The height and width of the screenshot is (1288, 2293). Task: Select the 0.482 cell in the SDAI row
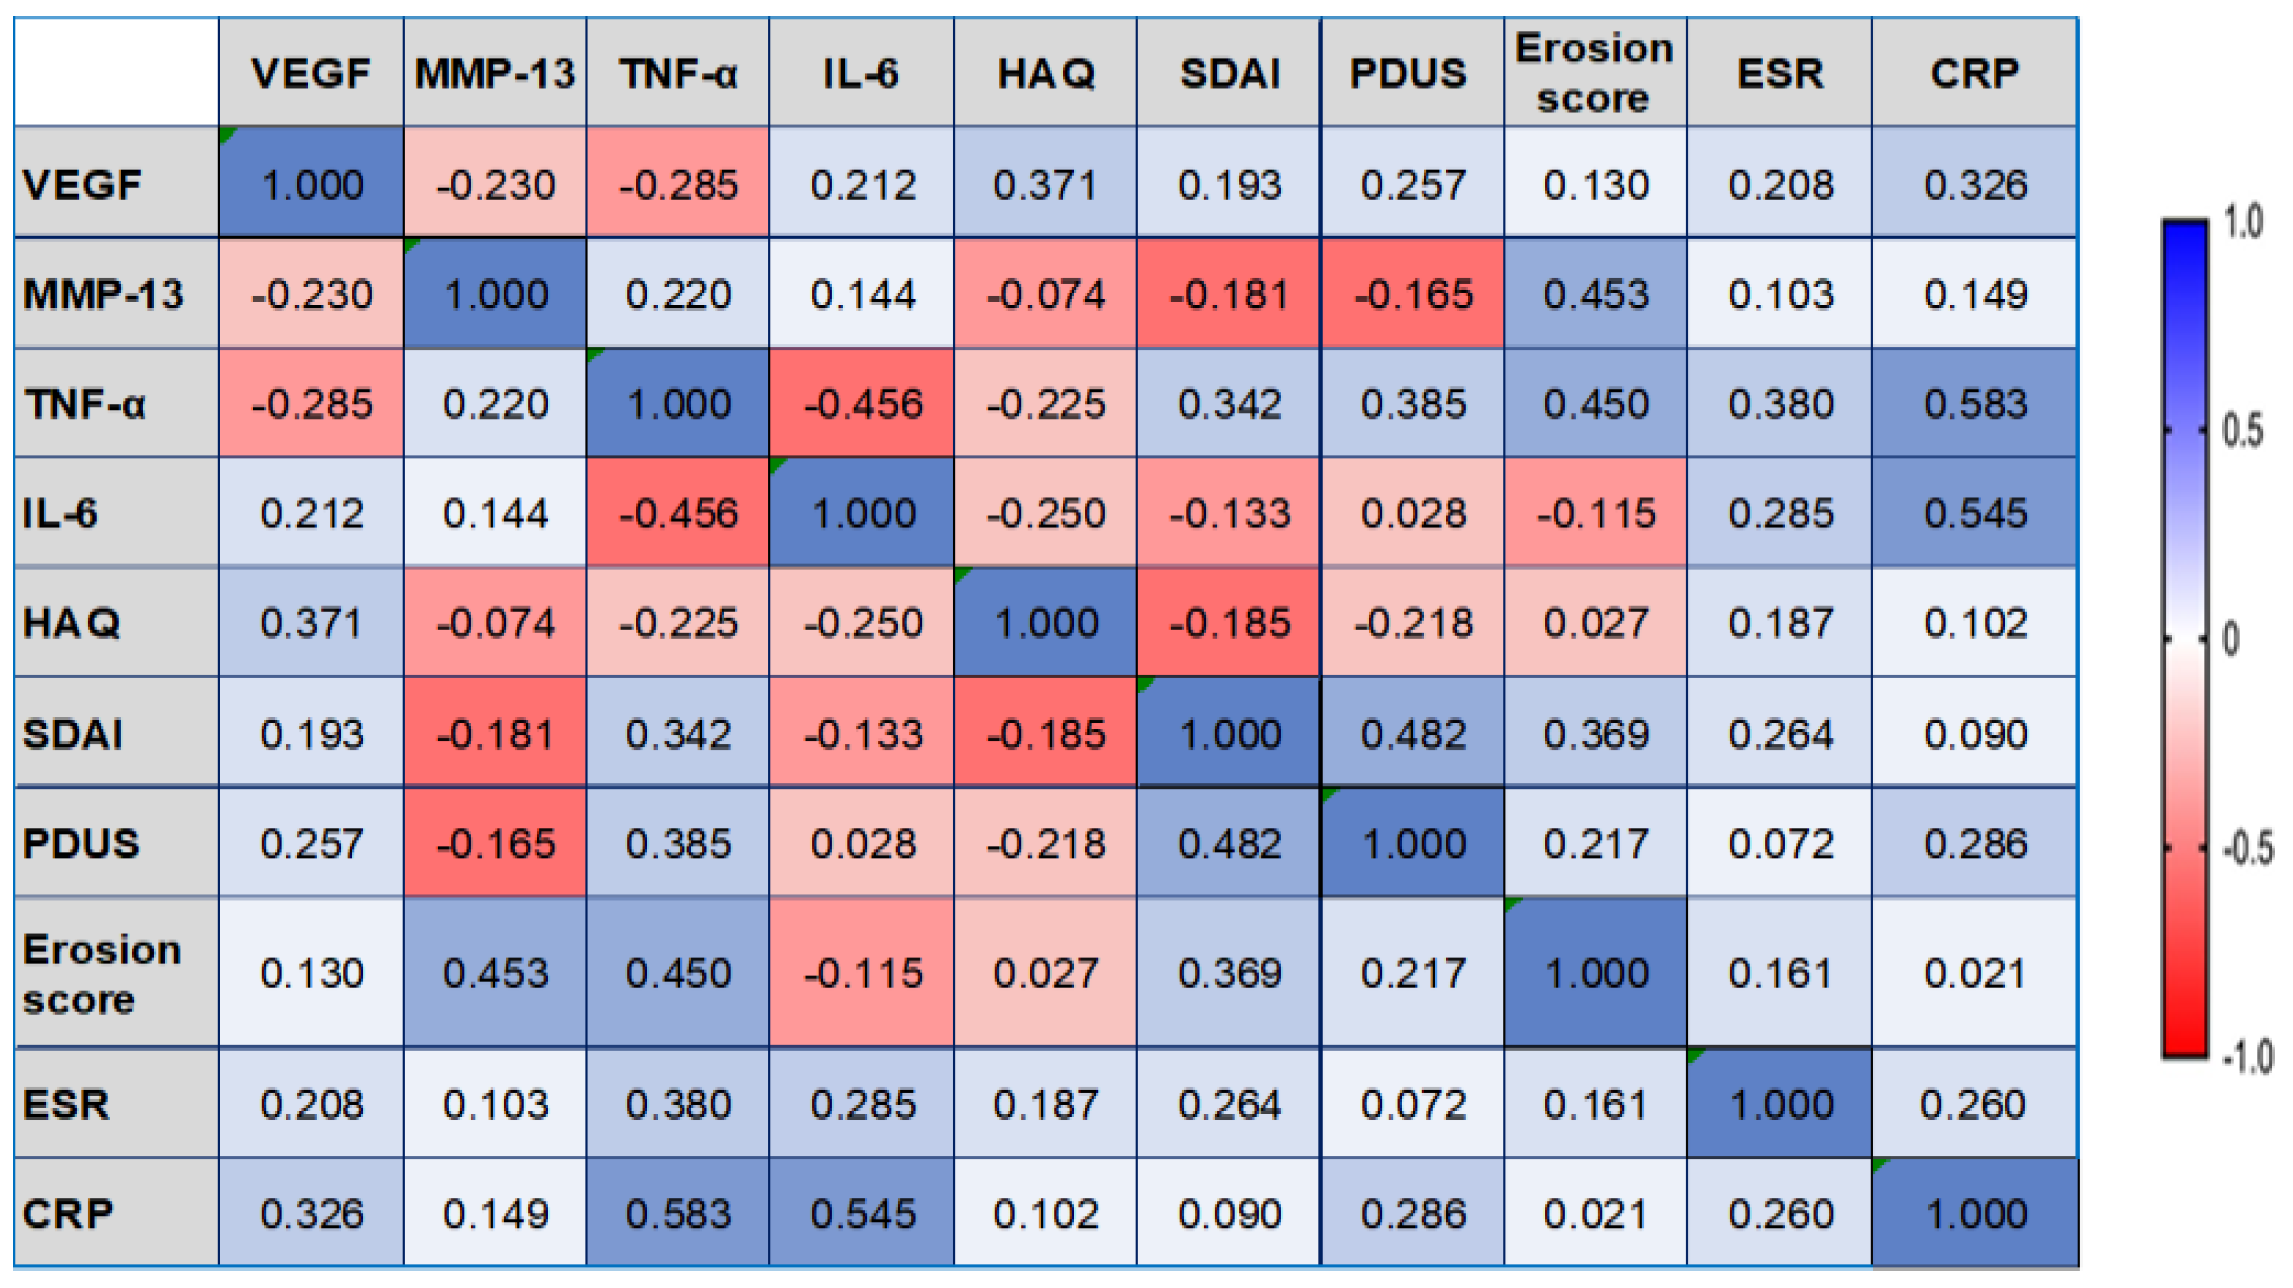point(1412,734)
